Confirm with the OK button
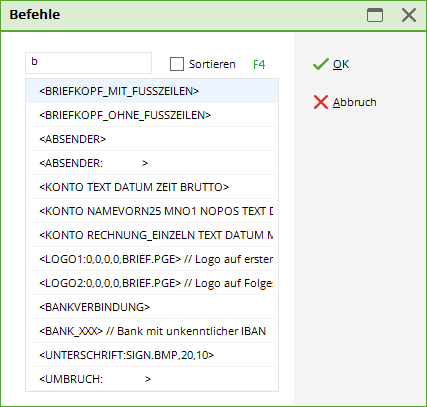Viewport: 427px width, 407px height. pos(331,64)
